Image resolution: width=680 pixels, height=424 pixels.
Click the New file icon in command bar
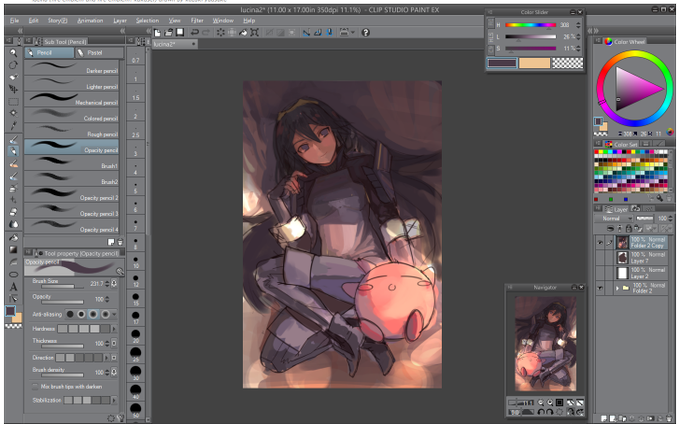tap(157, 33)
